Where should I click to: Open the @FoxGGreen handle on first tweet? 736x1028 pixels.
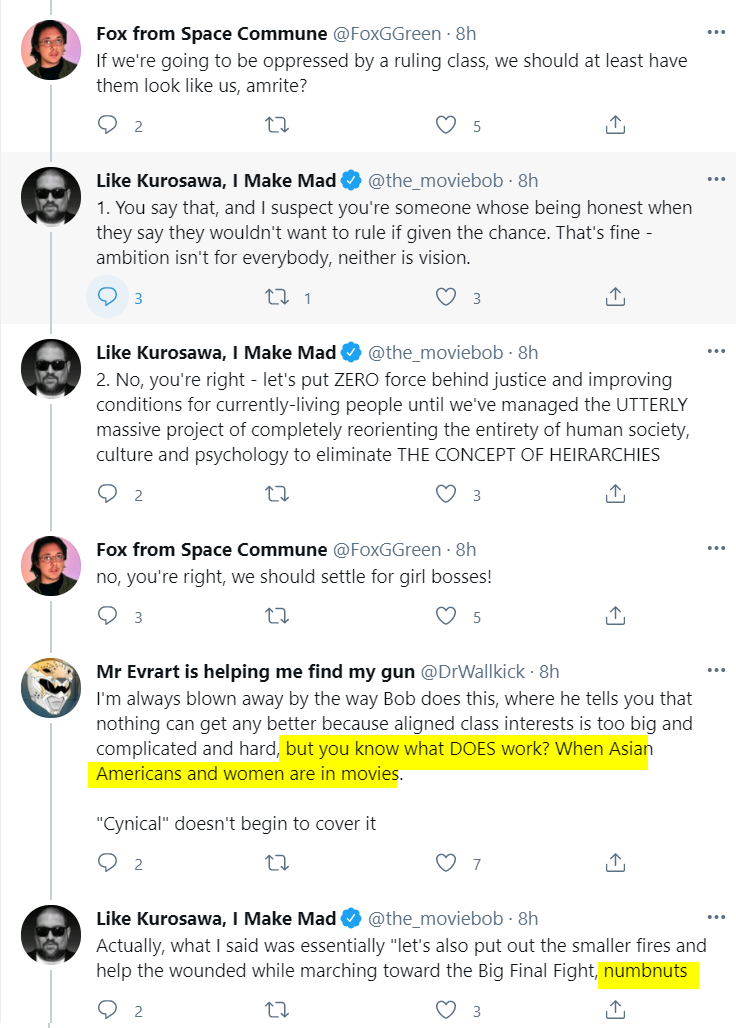click(x=386, y=33)
